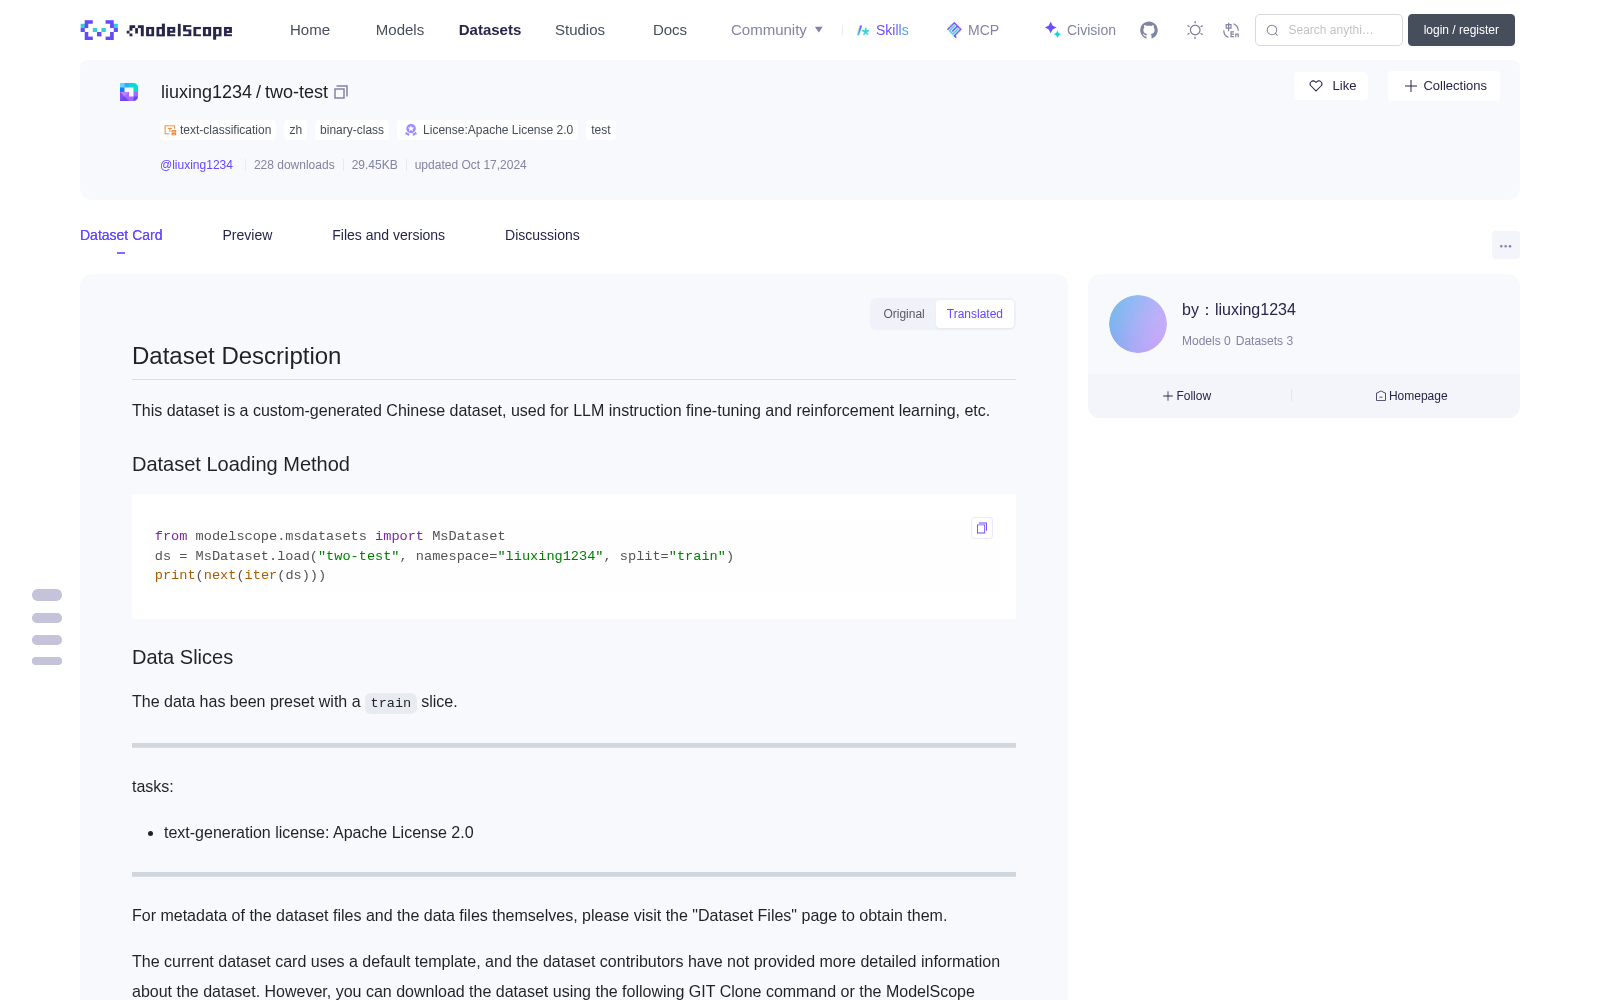Click the Data Slices heading

pos(182,657)
